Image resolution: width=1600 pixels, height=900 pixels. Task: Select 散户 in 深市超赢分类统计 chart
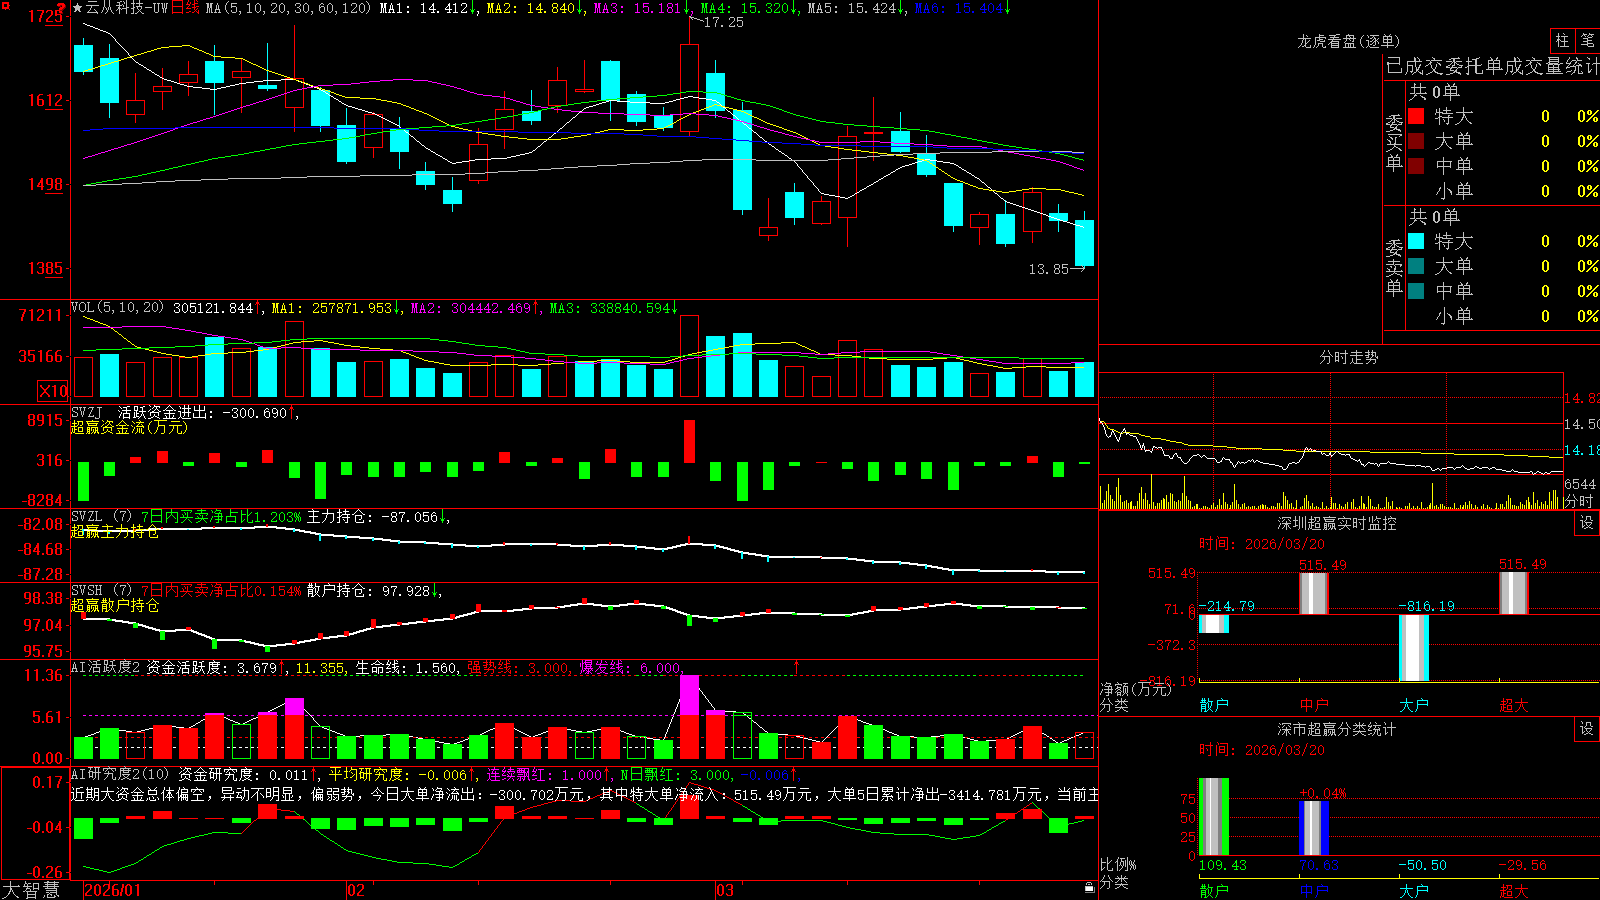click(1214, 891)
